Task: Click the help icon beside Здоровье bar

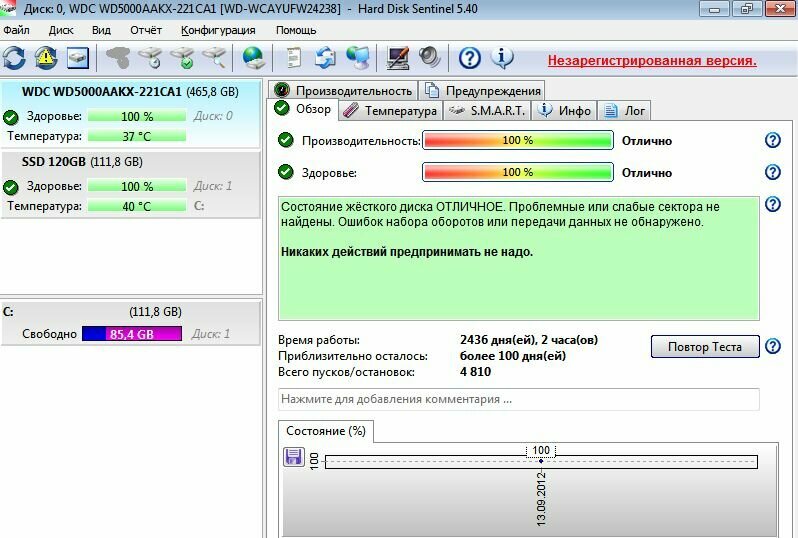Action: (x=773, y=172)
